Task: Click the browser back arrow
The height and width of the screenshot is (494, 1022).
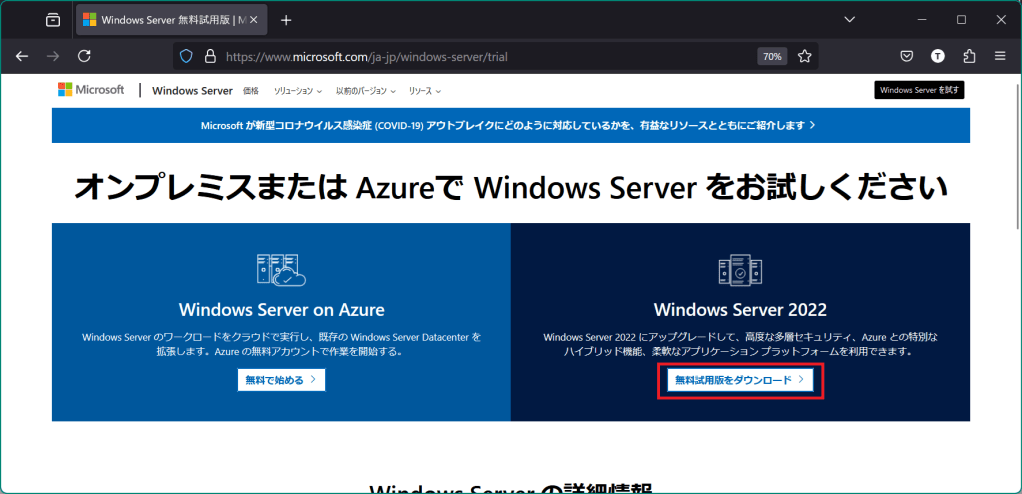Action: [22, 56]
